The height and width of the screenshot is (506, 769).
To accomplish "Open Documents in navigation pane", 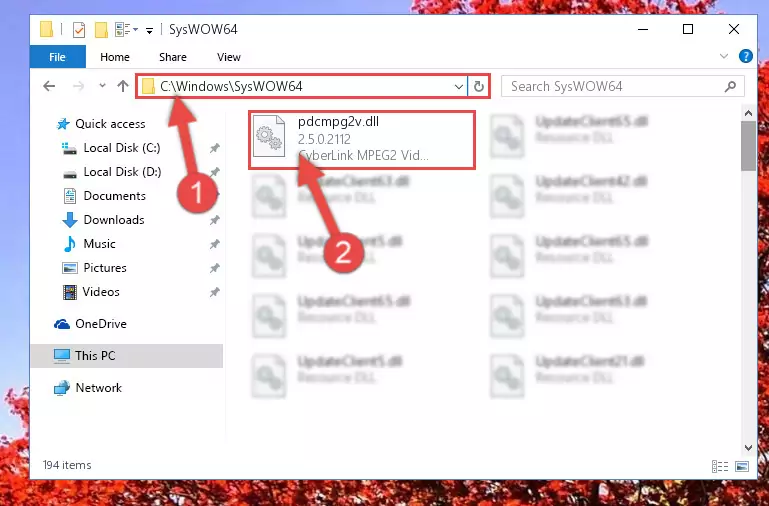I will click(114, 196).
